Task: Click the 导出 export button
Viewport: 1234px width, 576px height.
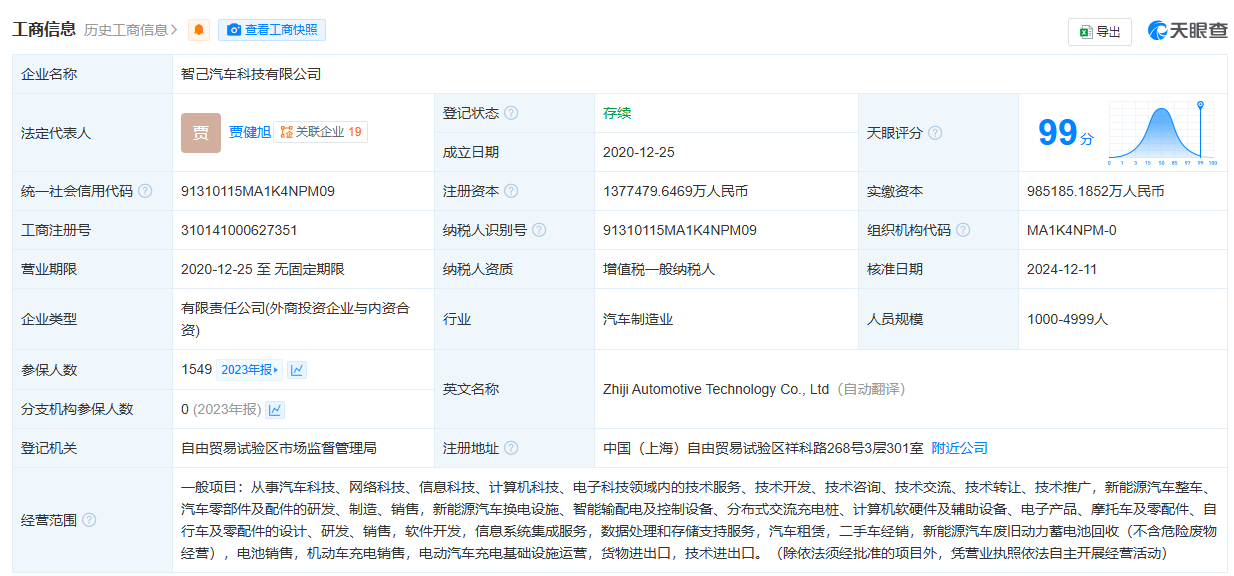Action: (1100, 31)
